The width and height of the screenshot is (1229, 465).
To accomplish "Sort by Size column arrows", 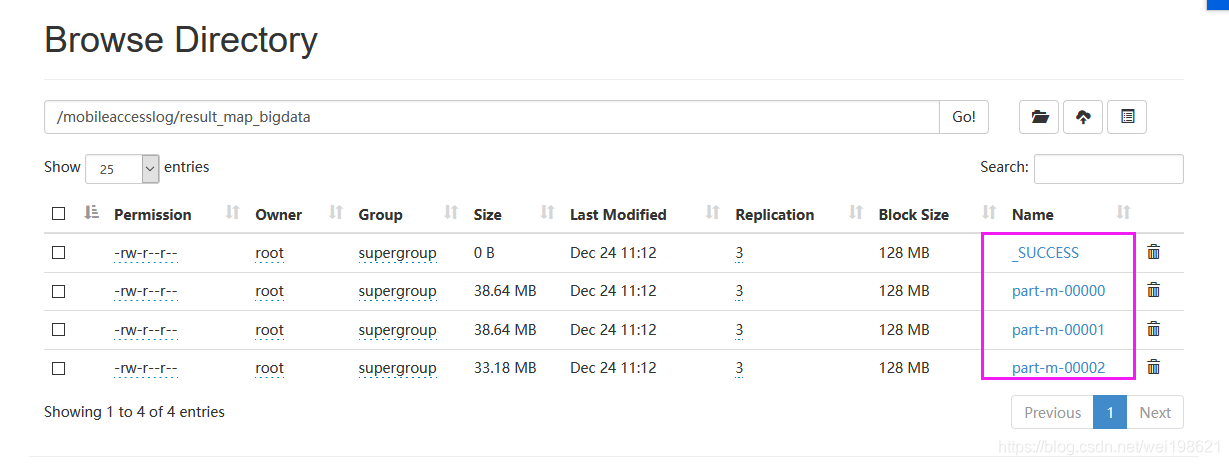I will click(x=547, y=213).
